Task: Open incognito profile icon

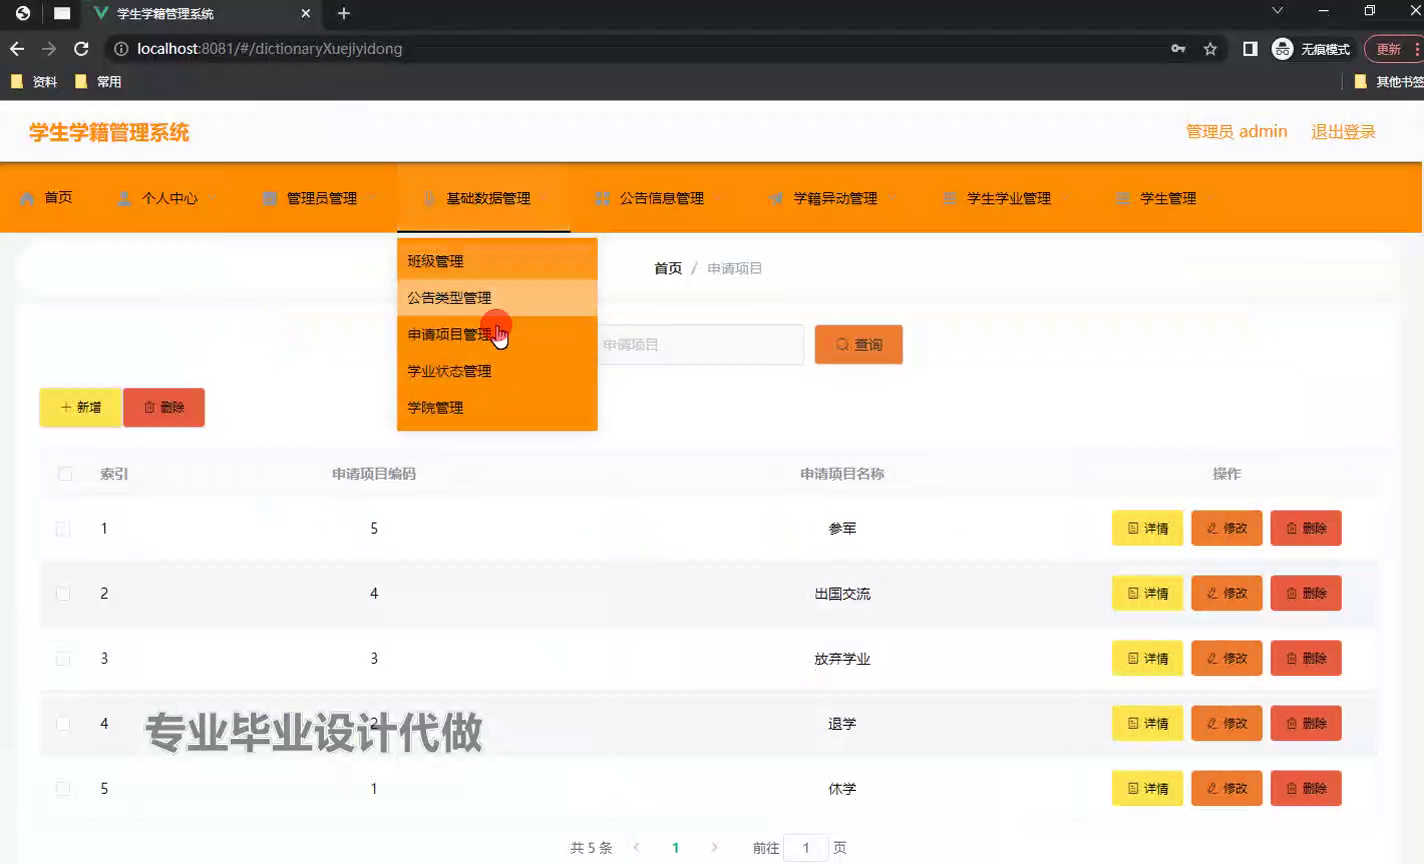Action: pyautogui.click(x=1282, y=49)
